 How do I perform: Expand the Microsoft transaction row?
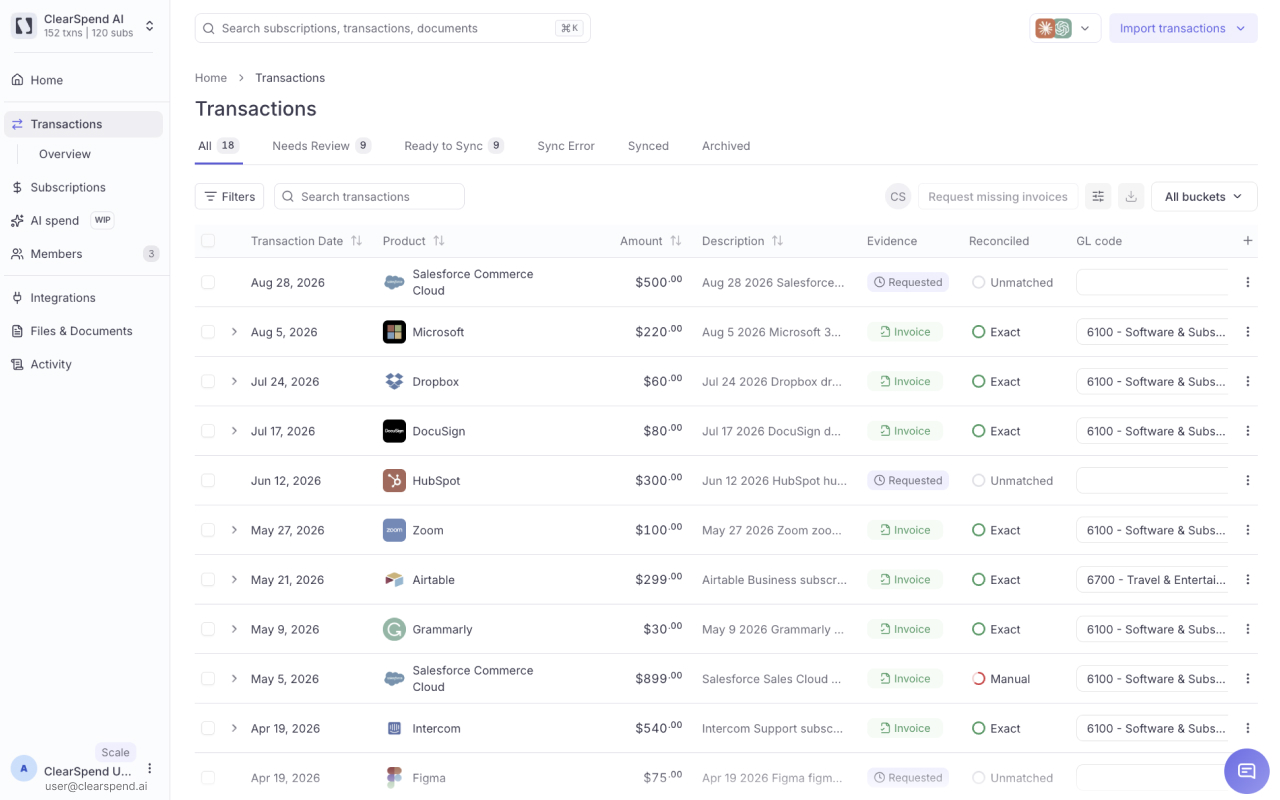[234, 332]
